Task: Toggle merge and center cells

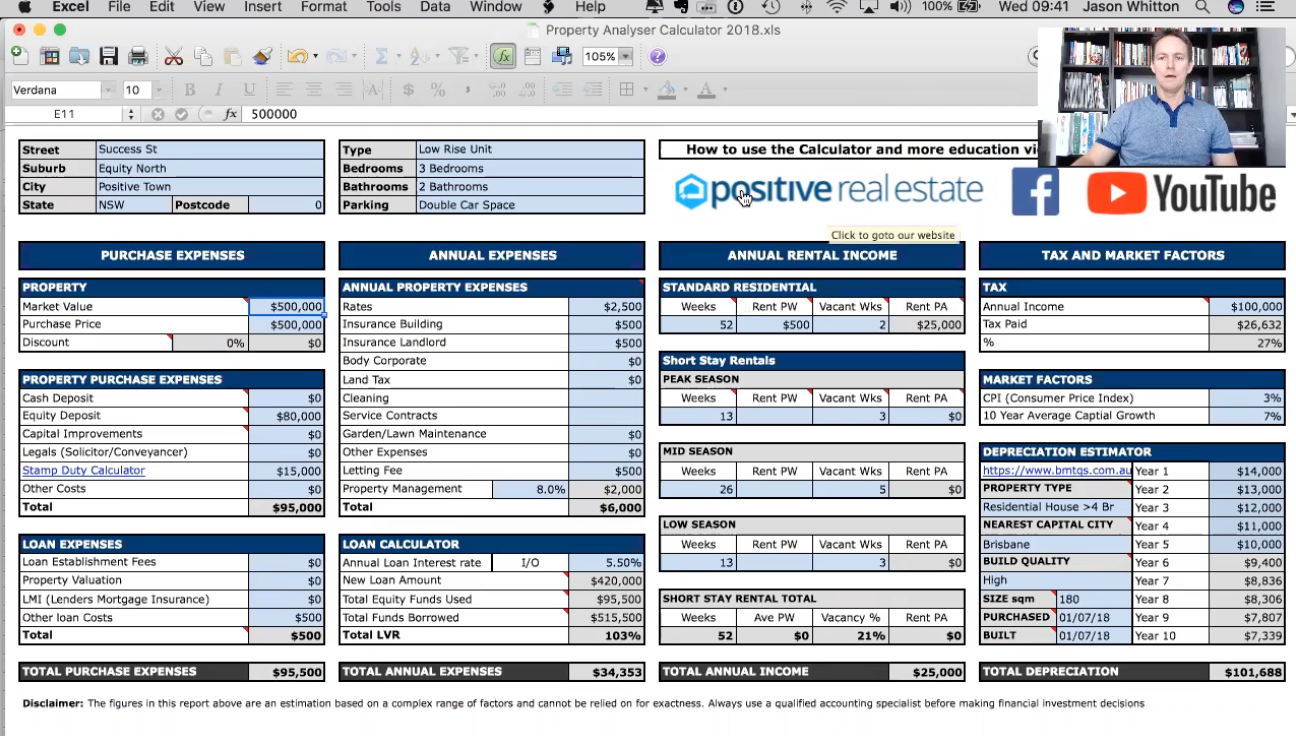Action: (374, 90)
